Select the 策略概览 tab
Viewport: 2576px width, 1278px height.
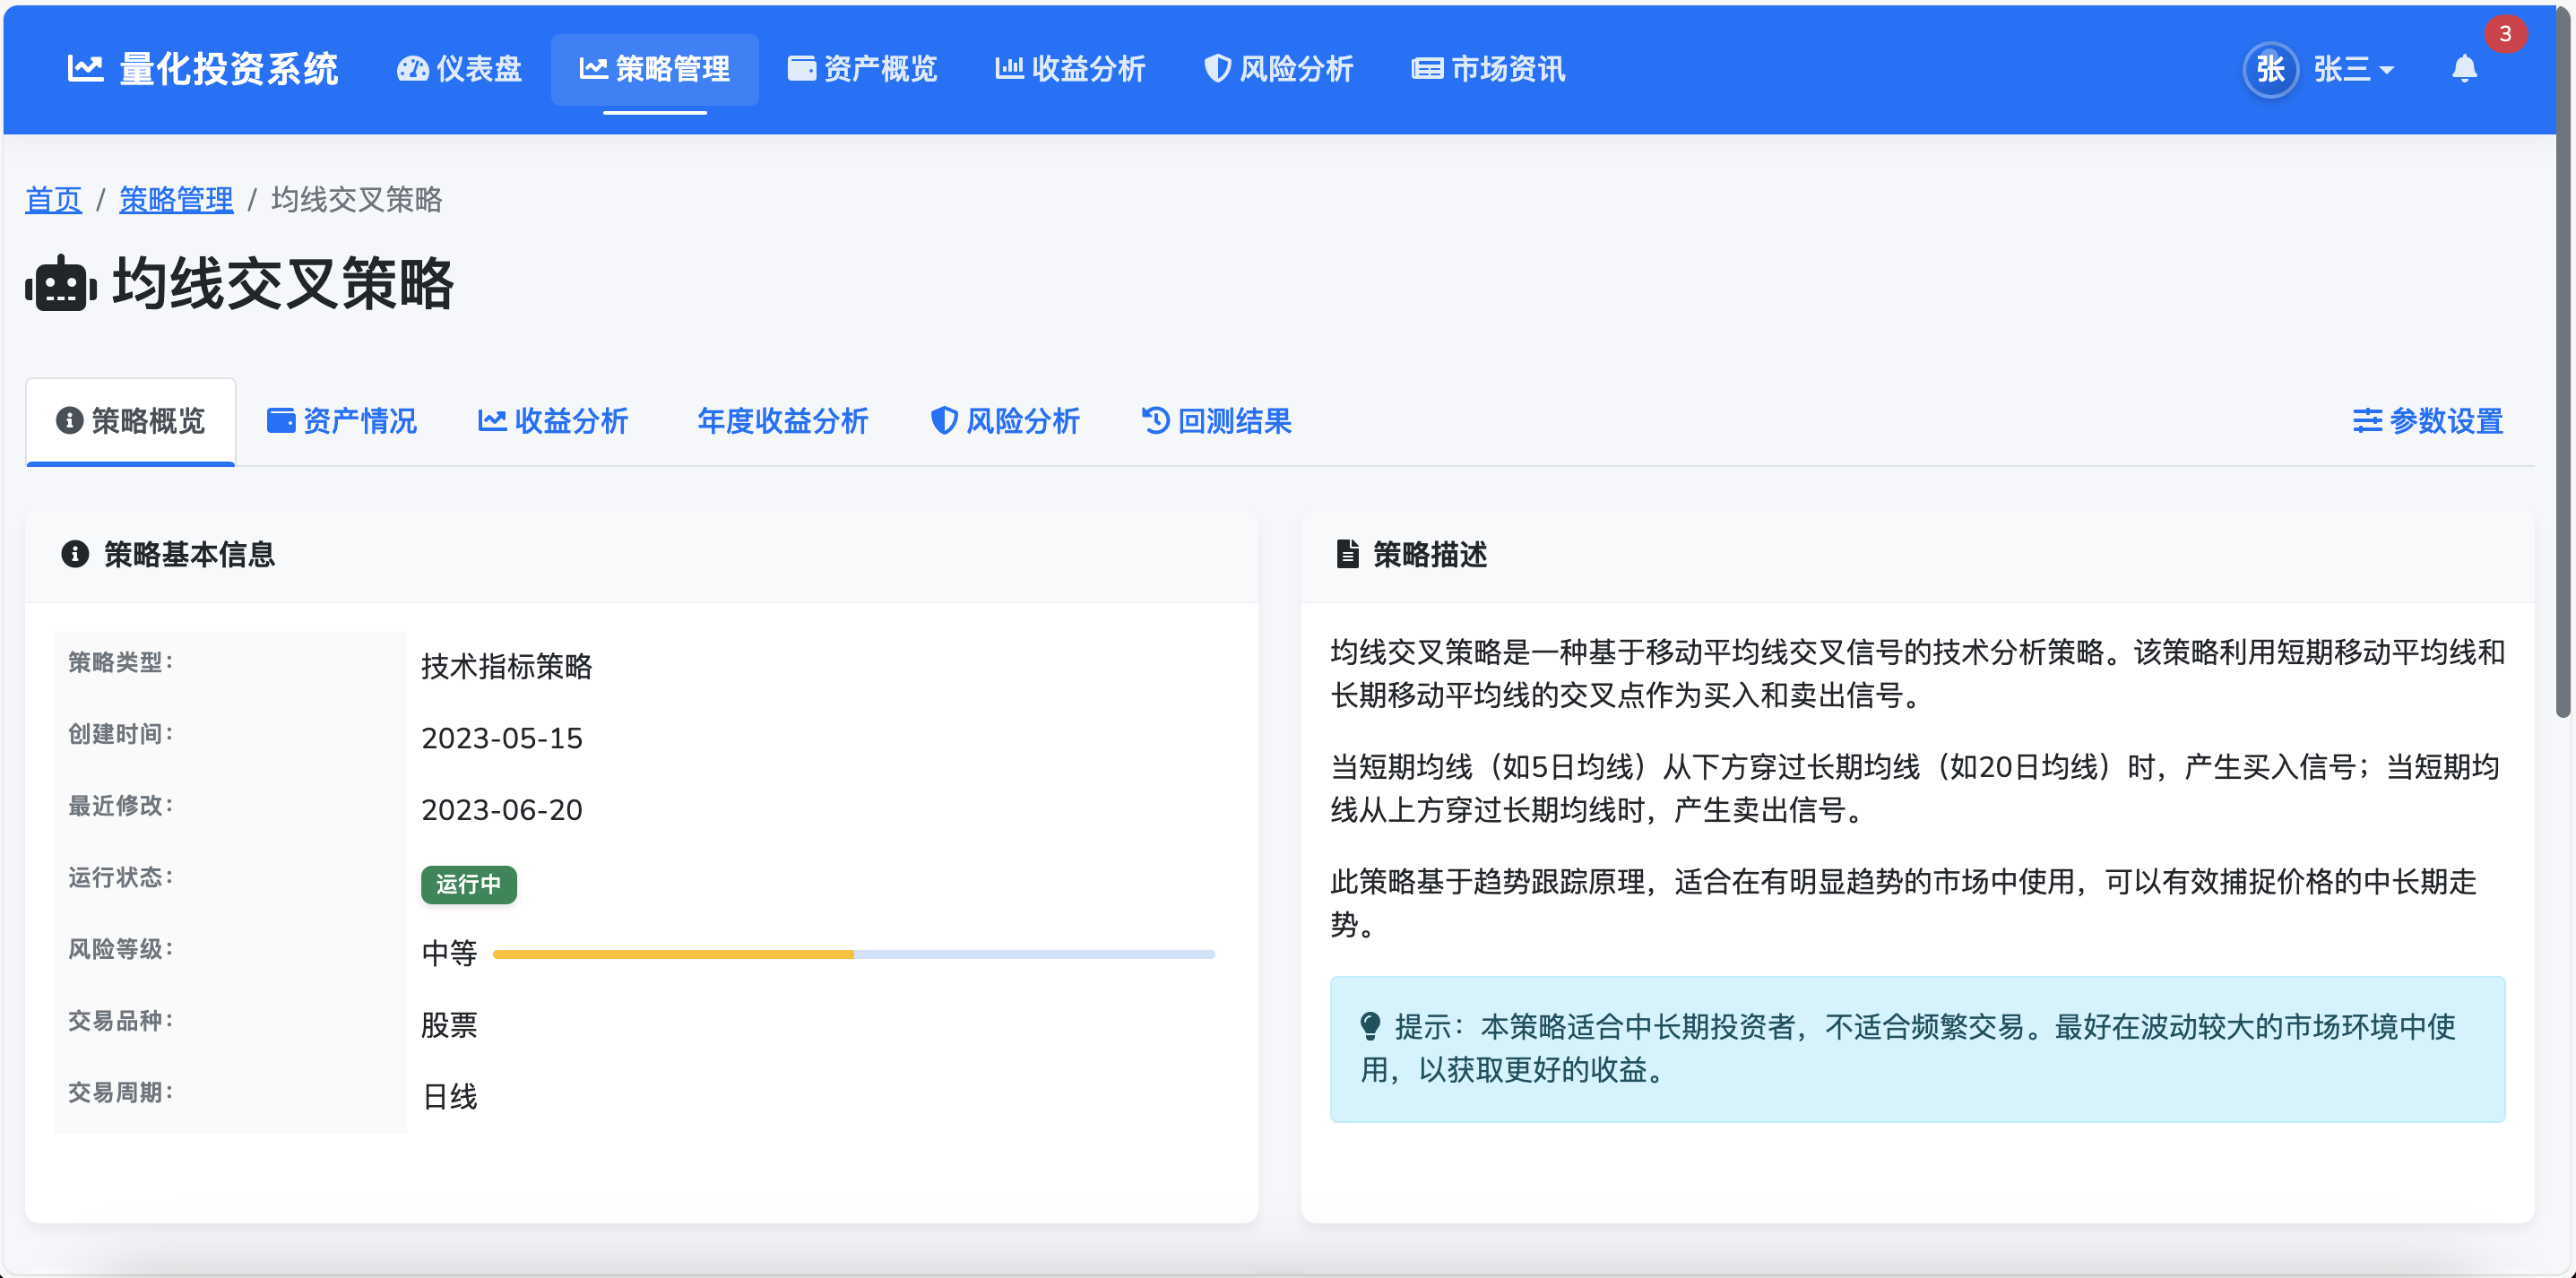130,421
